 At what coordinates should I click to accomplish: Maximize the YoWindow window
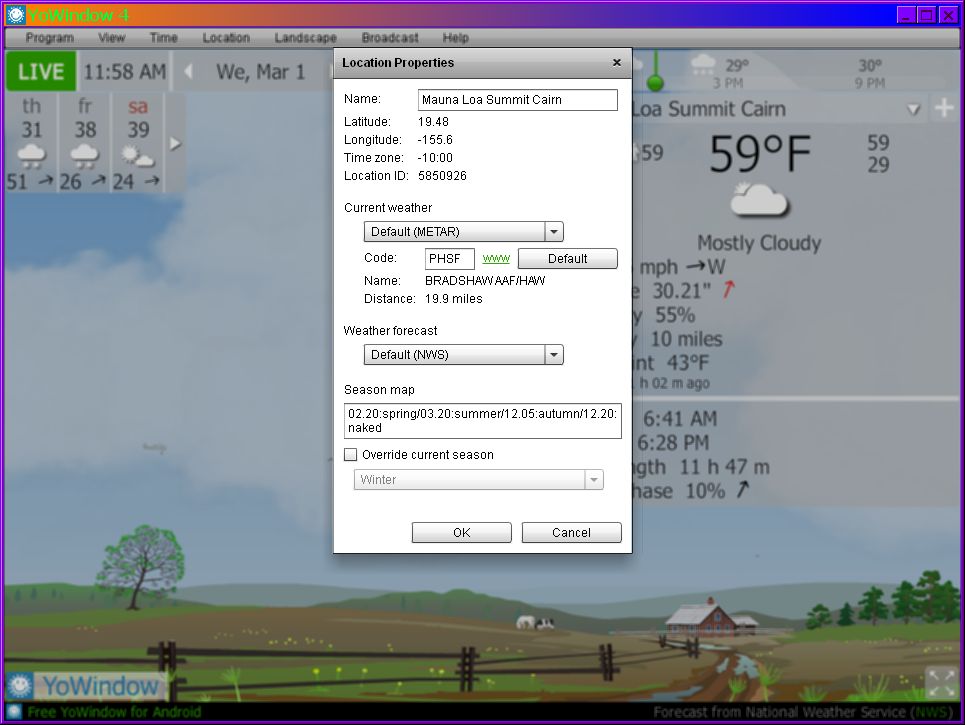pos(926,15)
